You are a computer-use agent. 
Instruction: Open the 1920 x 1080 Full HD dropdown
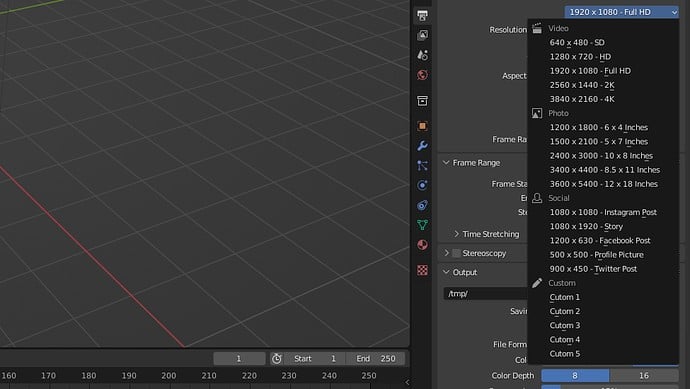[x=621, y=12]
